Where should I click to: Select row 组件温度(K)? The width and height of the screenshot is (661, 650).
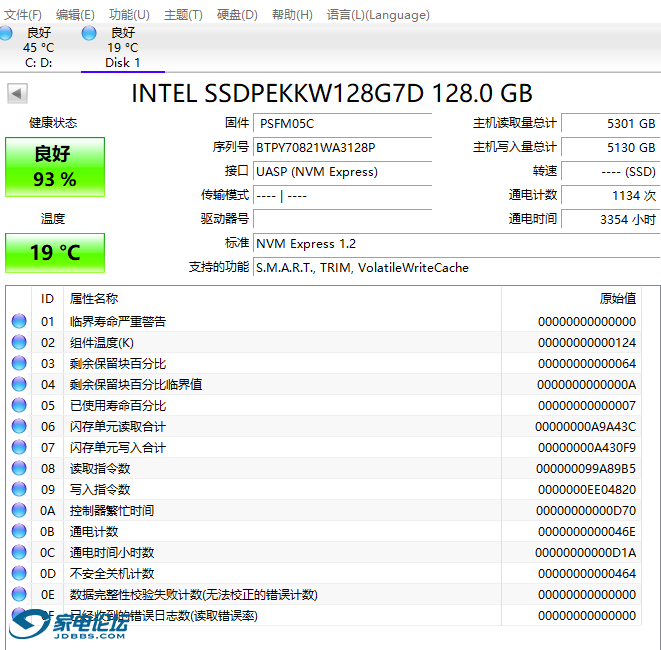[x=324, y=343]
